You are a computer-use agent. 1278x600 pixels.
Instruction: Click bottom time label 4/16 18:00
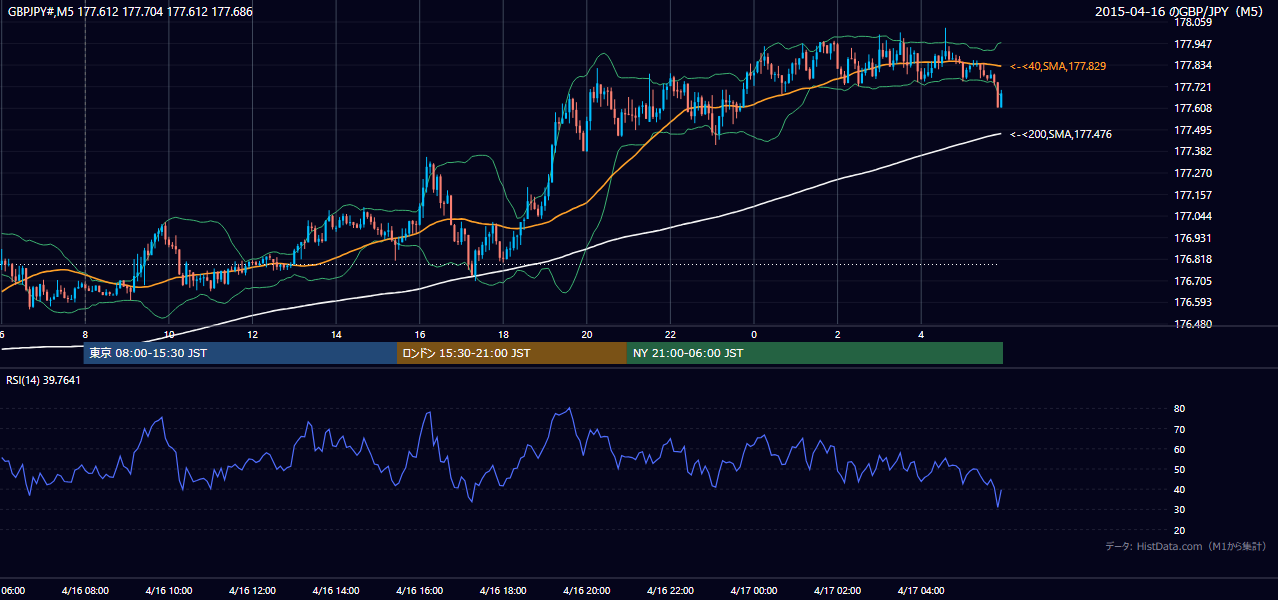tap(503, 591)
